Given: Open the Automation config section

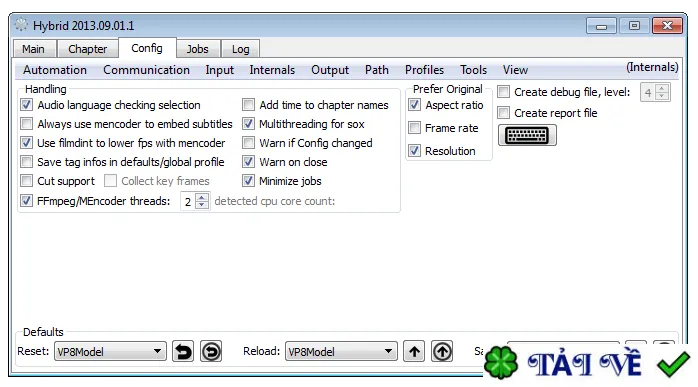Looking at the screenshot, I should pos(55,70).
